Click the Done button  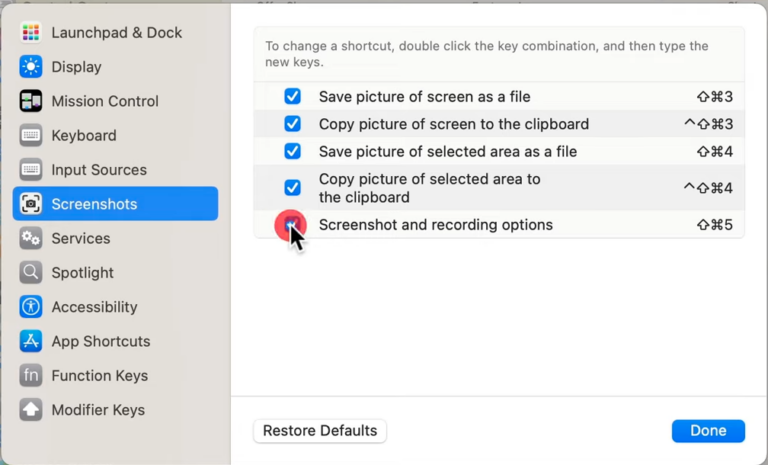(x=708, y=431)
